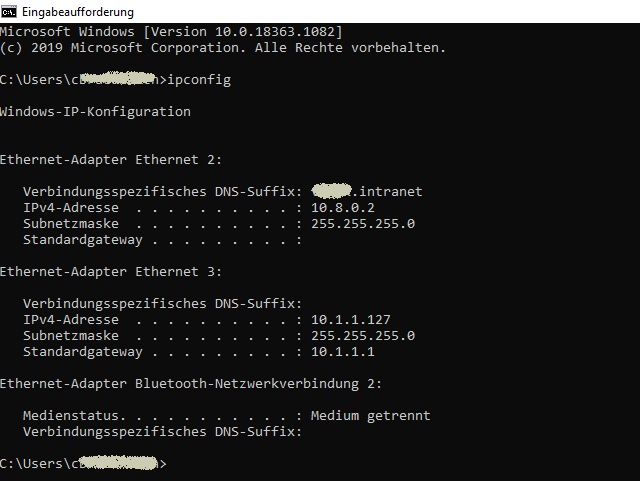Click the last Verbindungsspezifisches DNS-Suffix line
Viewport: 640px width, 481px height.
[162, 432]
